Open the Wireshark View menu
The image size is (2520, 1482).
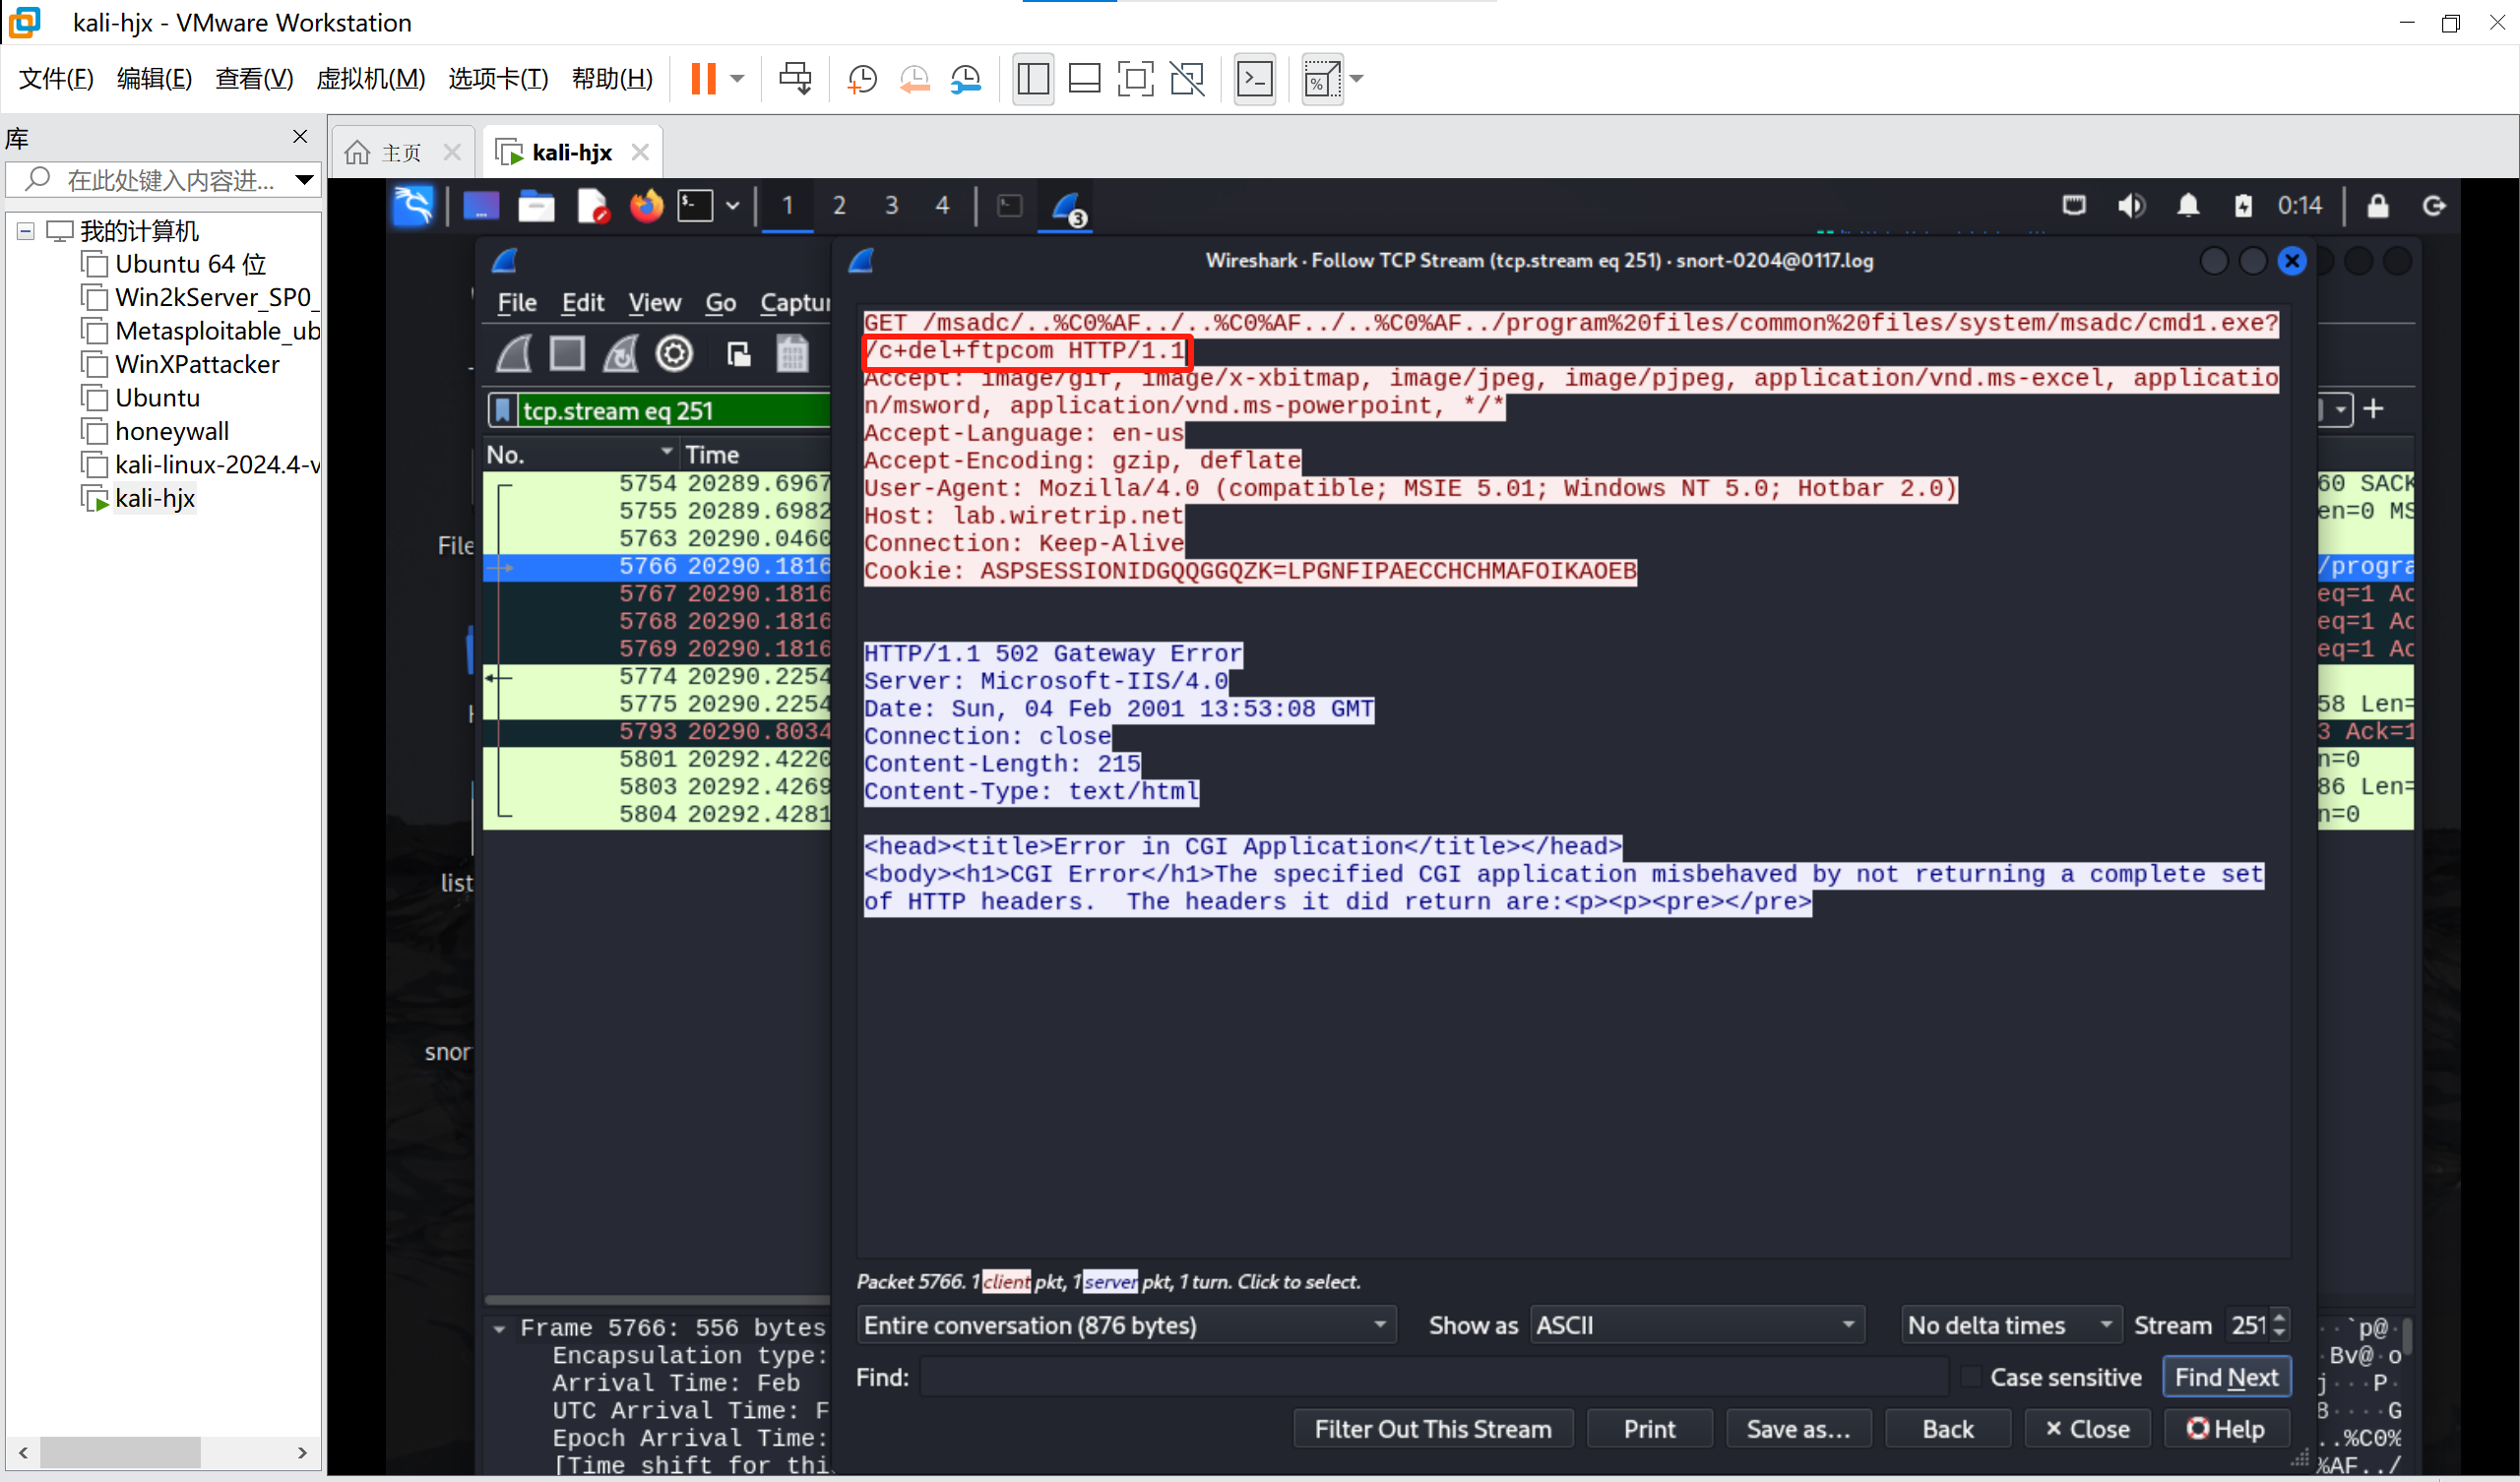tap(654, 302)
